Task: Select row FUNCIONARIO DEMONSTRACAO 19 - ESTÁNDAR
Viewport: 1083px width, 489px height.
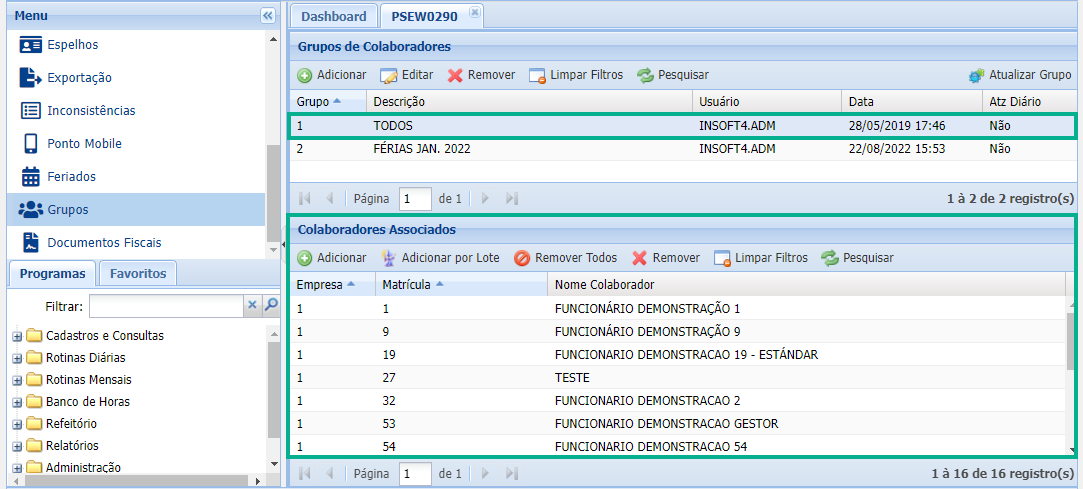Action: click(x=678, y=354)
